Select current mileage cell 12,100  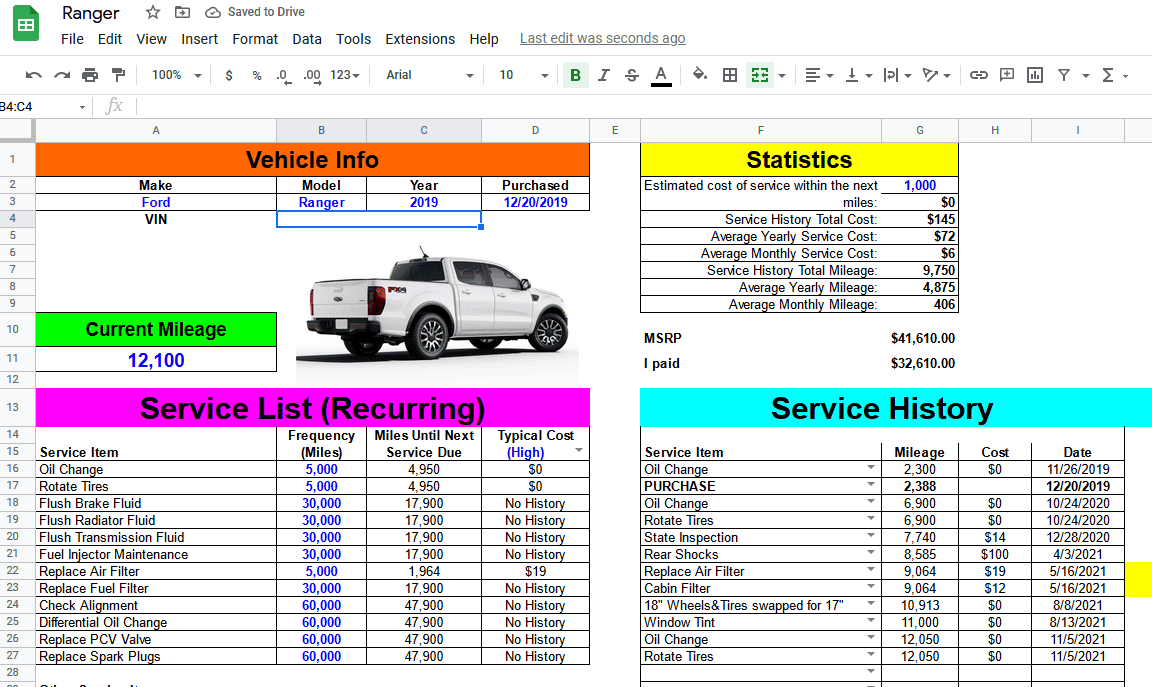pyautogui.click(x=156, y=360)
